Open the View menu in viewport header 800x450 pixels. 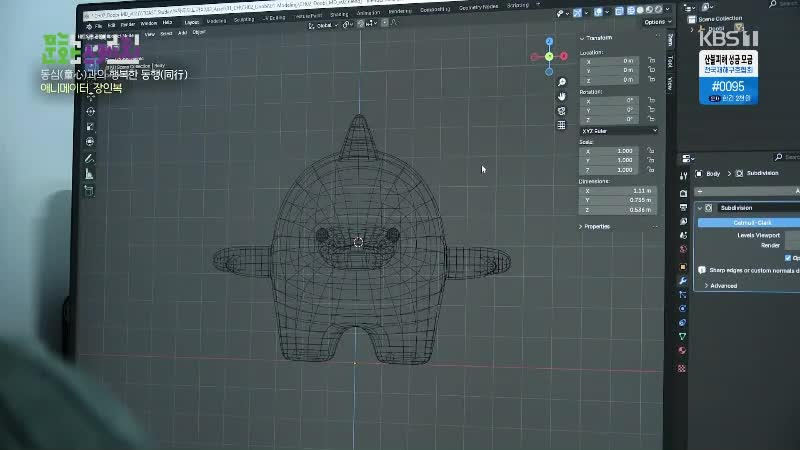149,35
